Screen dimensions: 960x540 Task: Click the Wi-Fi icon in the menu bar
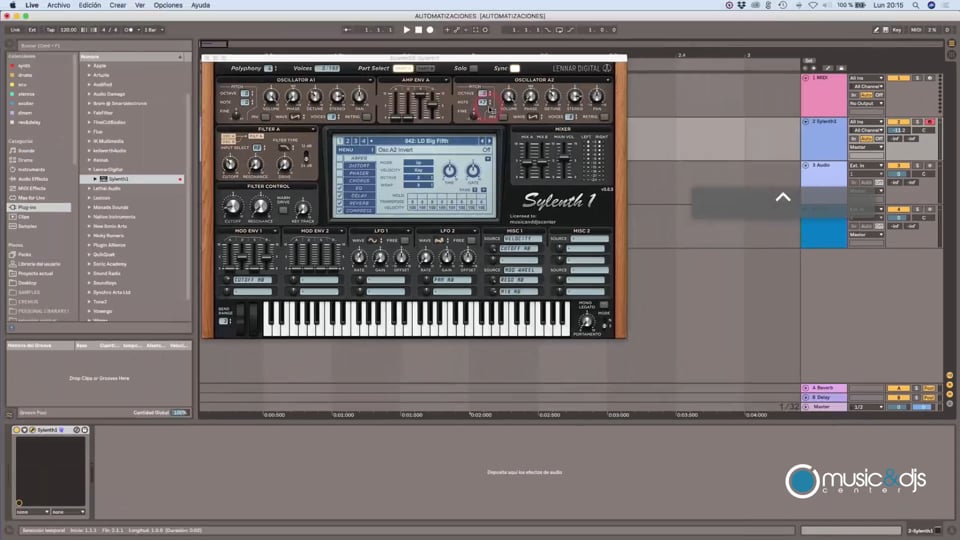pyautogui.click(x=813, y=5)
